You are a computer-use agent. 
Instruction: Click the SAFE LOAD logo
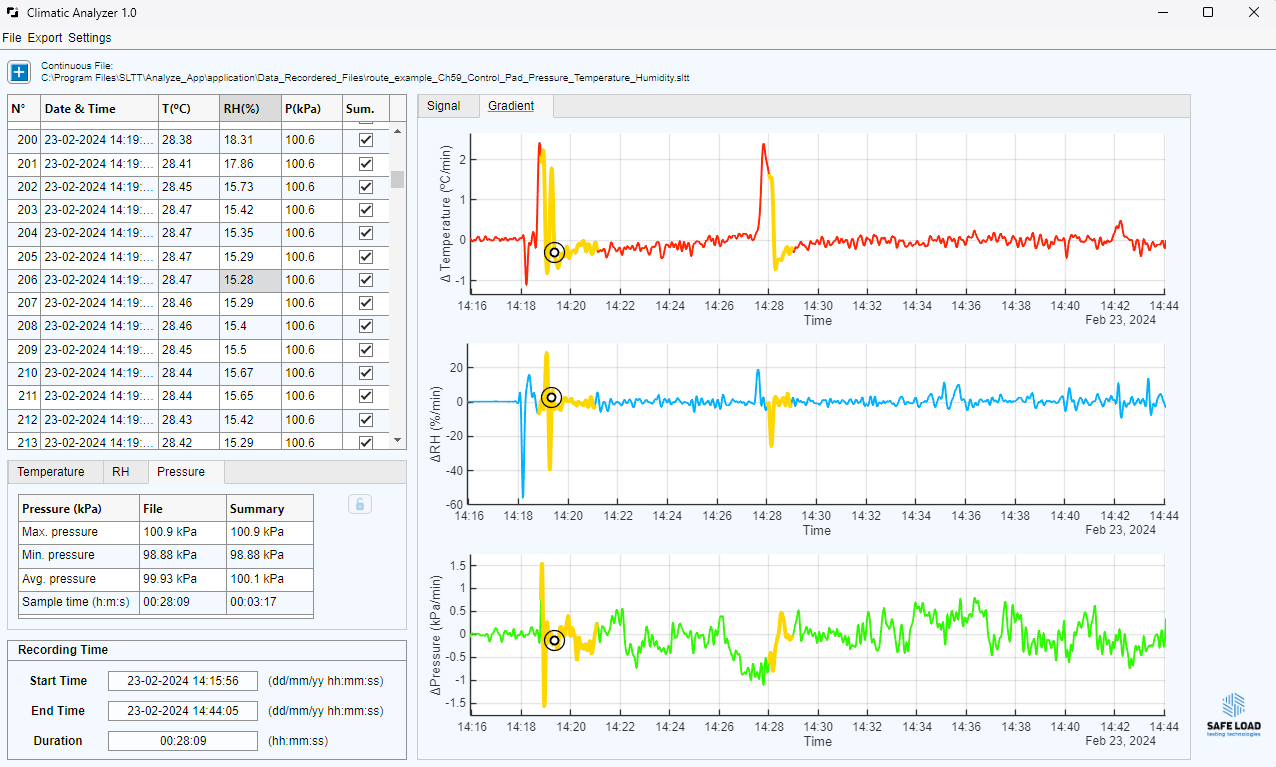1233,714
